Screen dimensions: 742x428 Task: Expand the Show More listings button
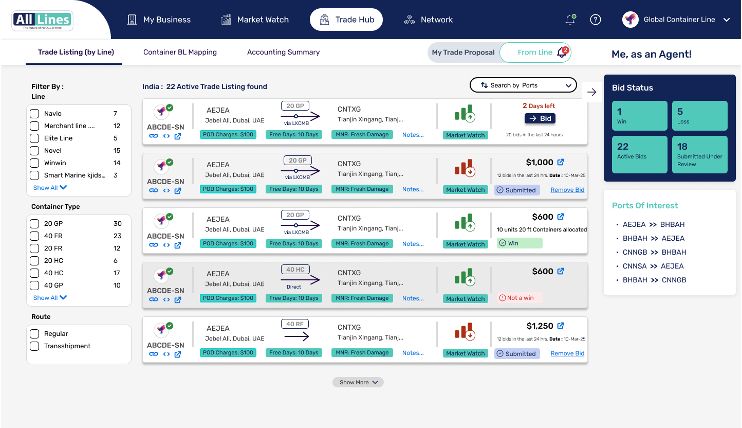[358, 382]
